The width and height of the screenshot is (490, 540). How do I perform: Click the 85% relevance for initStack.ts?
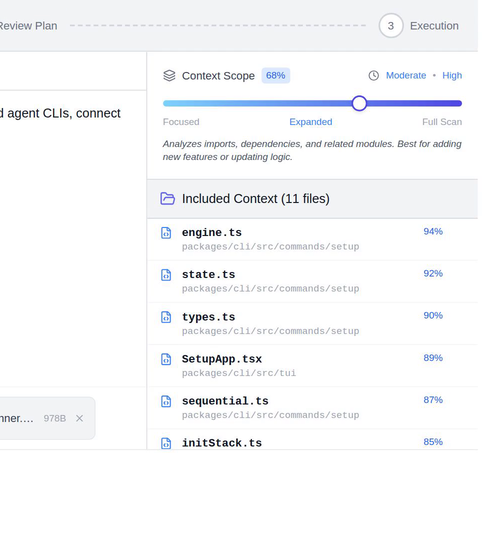pos(433,442)
